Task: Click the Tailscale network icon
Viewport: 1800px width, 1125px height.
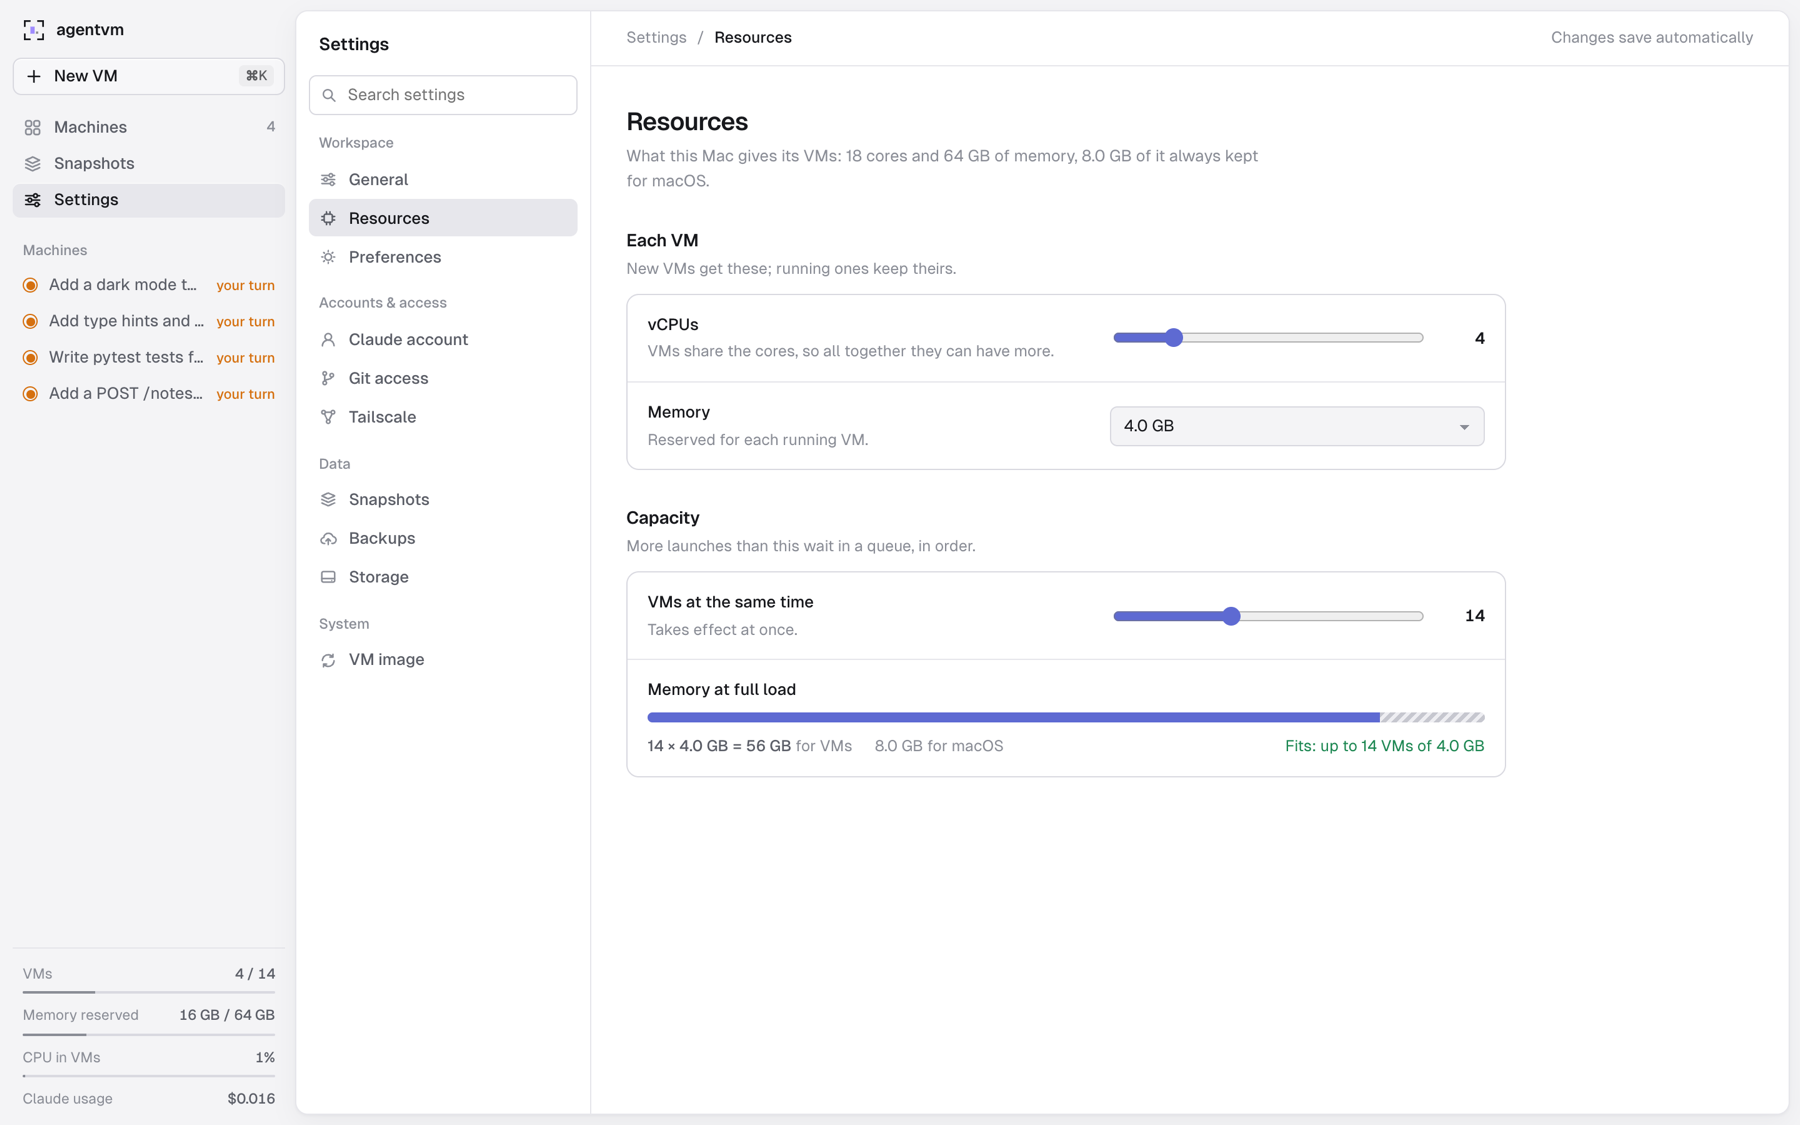Action: pyautogui.click(x=328, y=417)
